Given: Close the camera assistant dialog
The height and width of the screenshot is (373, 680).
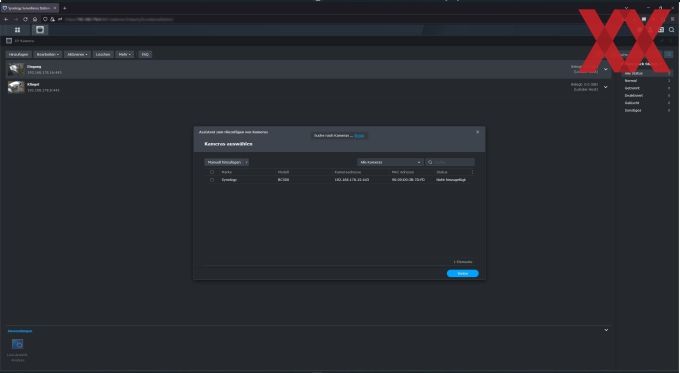Looking at the screenshot, I should click(x=477, y=132).
